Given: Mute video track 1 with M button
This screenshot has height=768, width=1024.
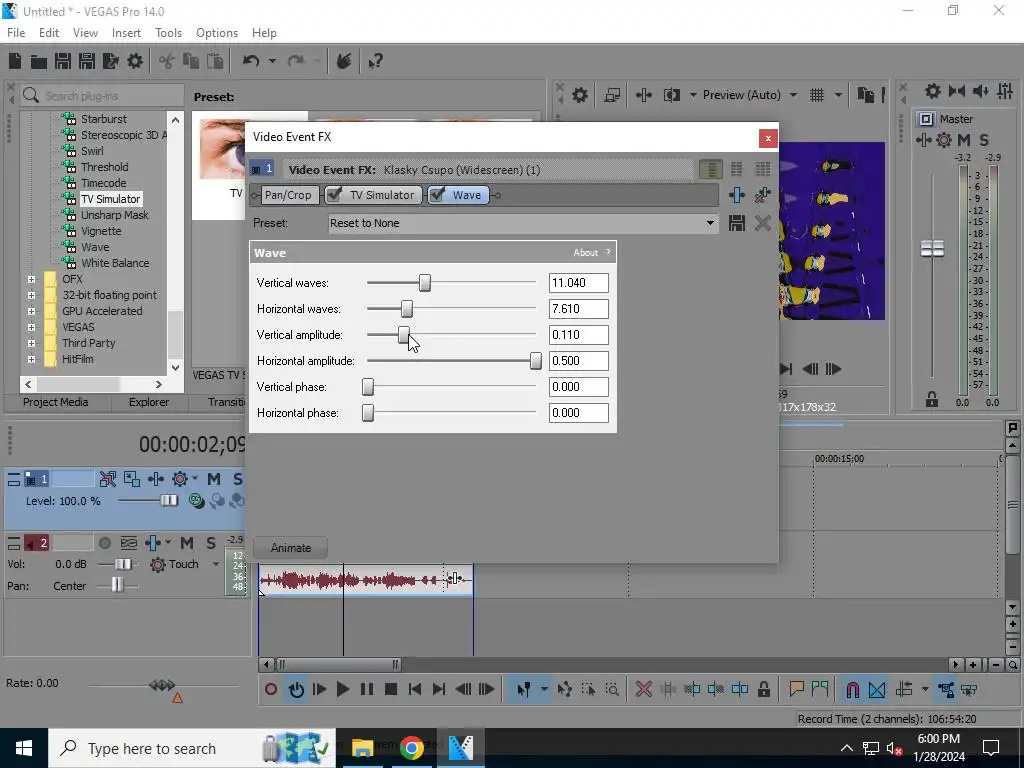Looking at the screenshot, I should (214, 479).
